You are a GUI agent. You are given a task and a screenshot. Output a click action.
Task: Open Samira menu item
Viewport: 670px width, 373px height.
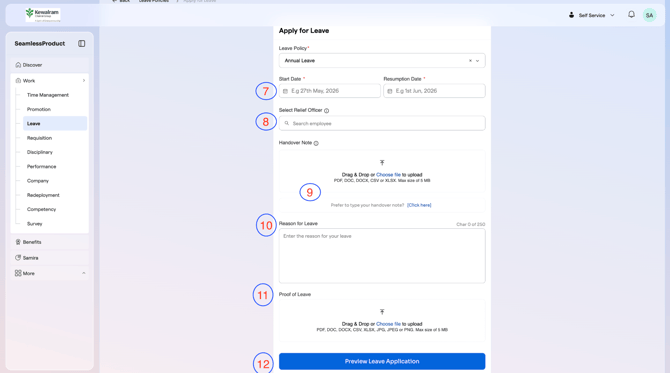(50, 258)
